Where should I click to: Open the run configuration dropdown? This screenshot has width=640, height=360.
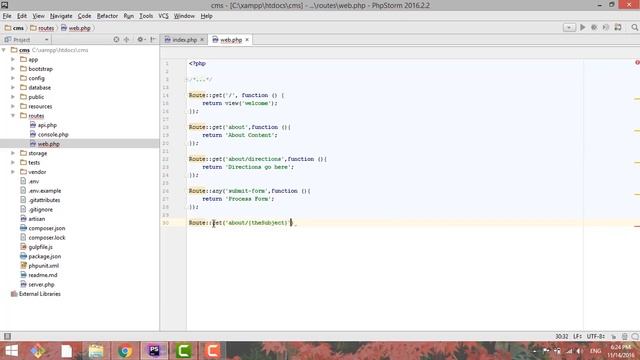569,27
